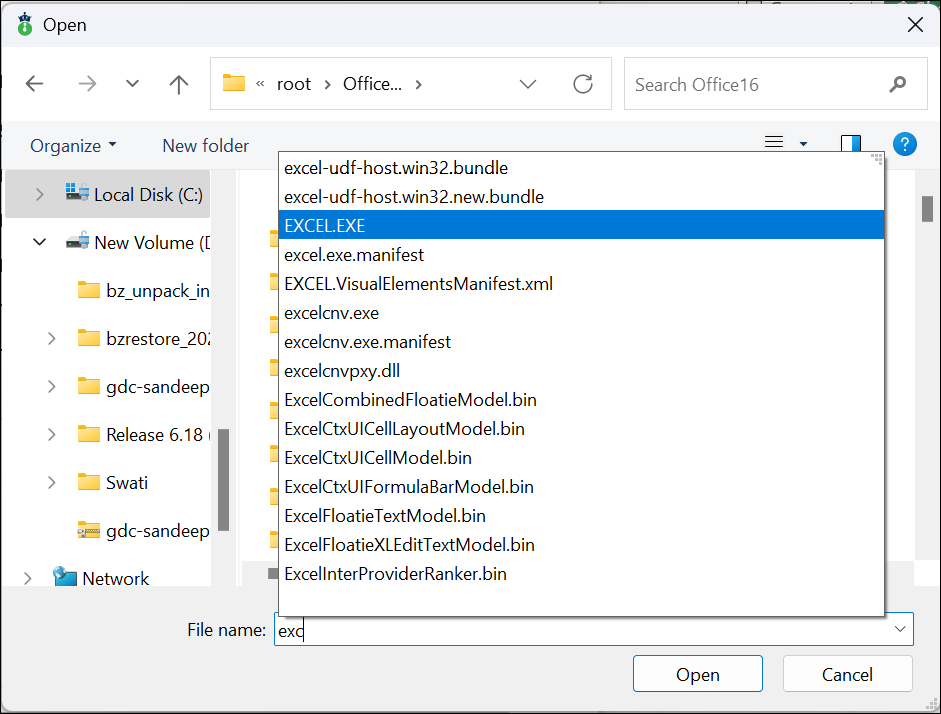This screenshot has height=714, width=941.
Task: Open the Organize menu
Action: tap(73, 145)
